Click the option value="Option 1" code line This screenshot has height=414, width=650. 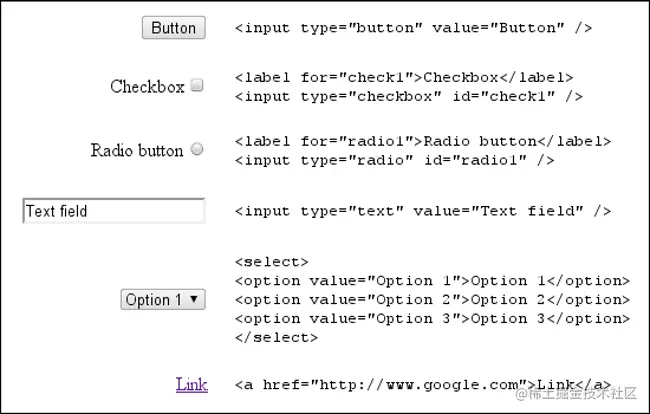[x=432, y=281]
